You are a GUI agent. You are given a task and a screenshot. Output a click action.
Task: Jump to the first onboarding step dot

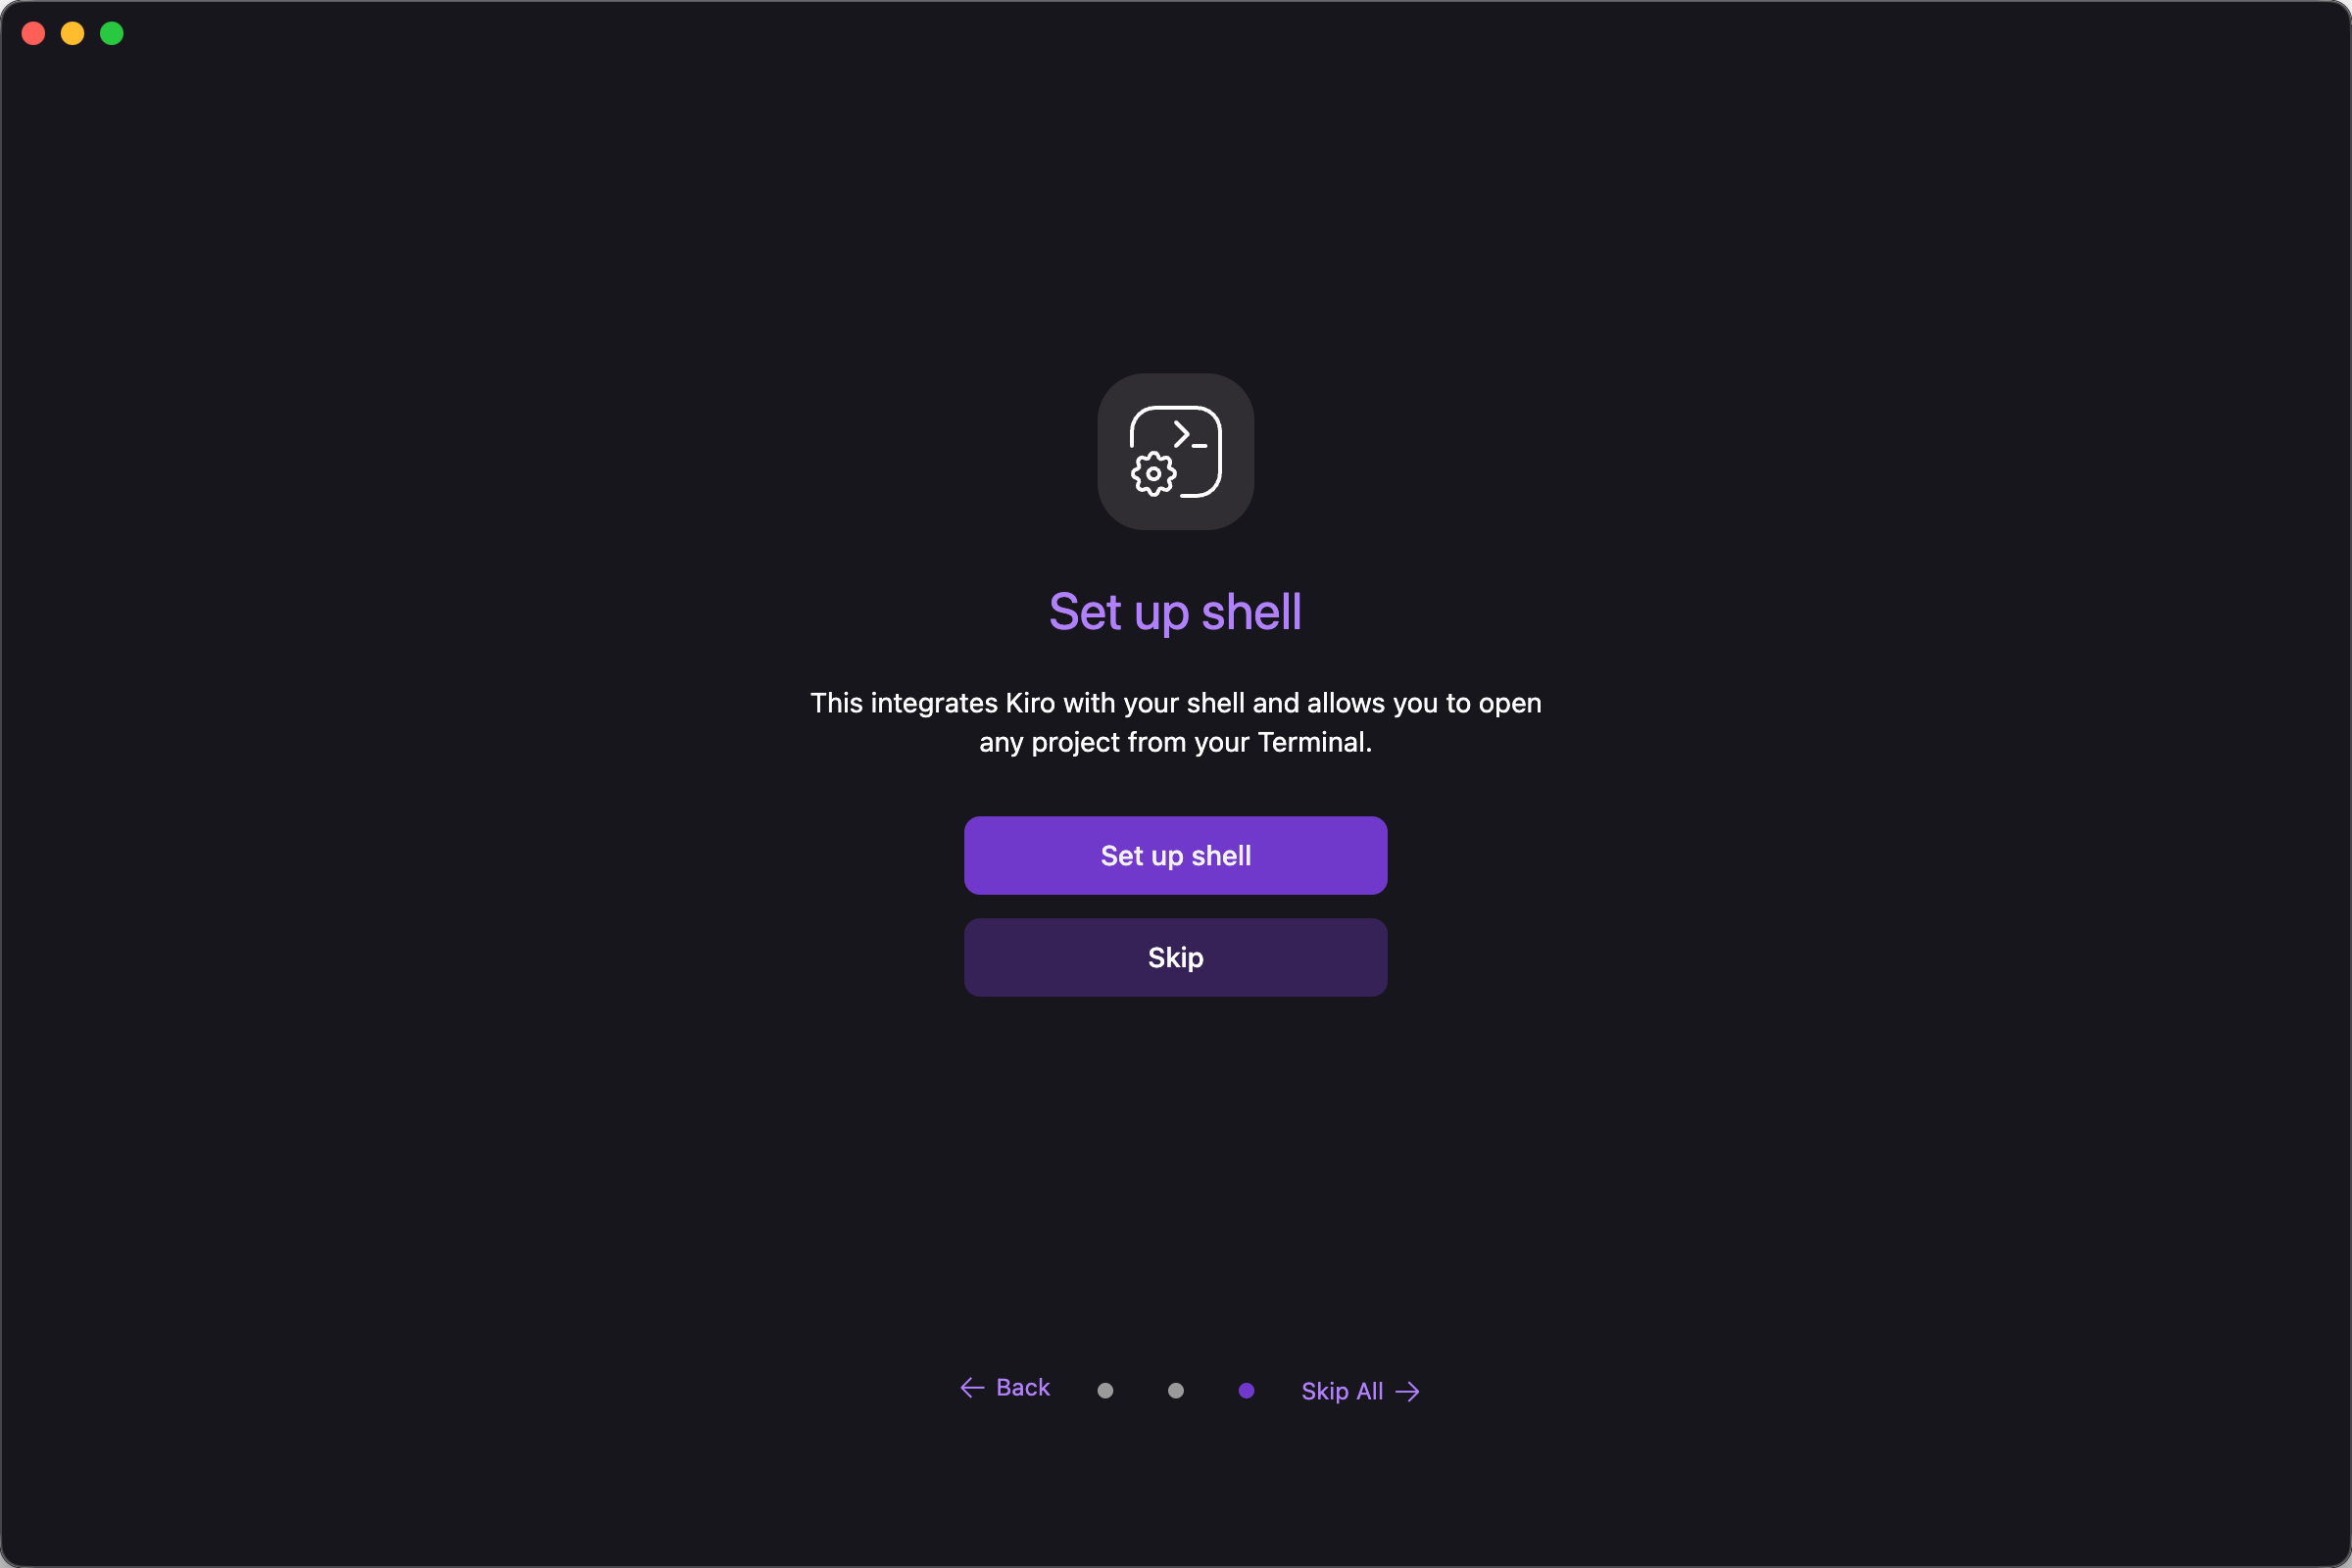tap(1105, 1391)
